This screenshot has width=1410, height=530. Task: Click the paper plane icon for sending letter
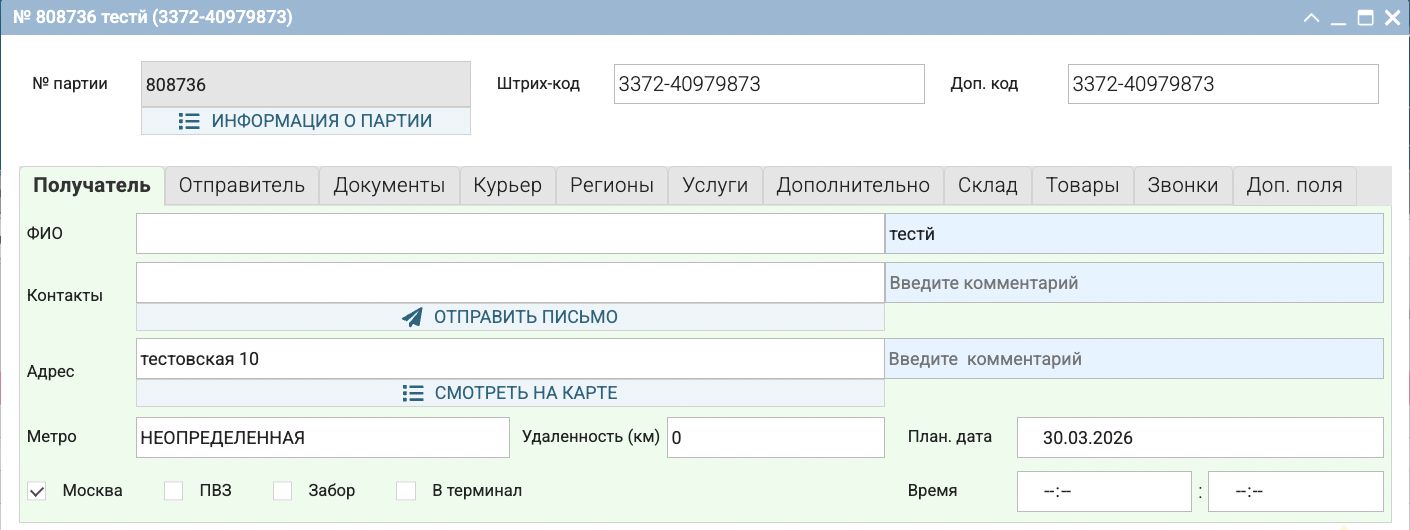[x=412, y=317]
